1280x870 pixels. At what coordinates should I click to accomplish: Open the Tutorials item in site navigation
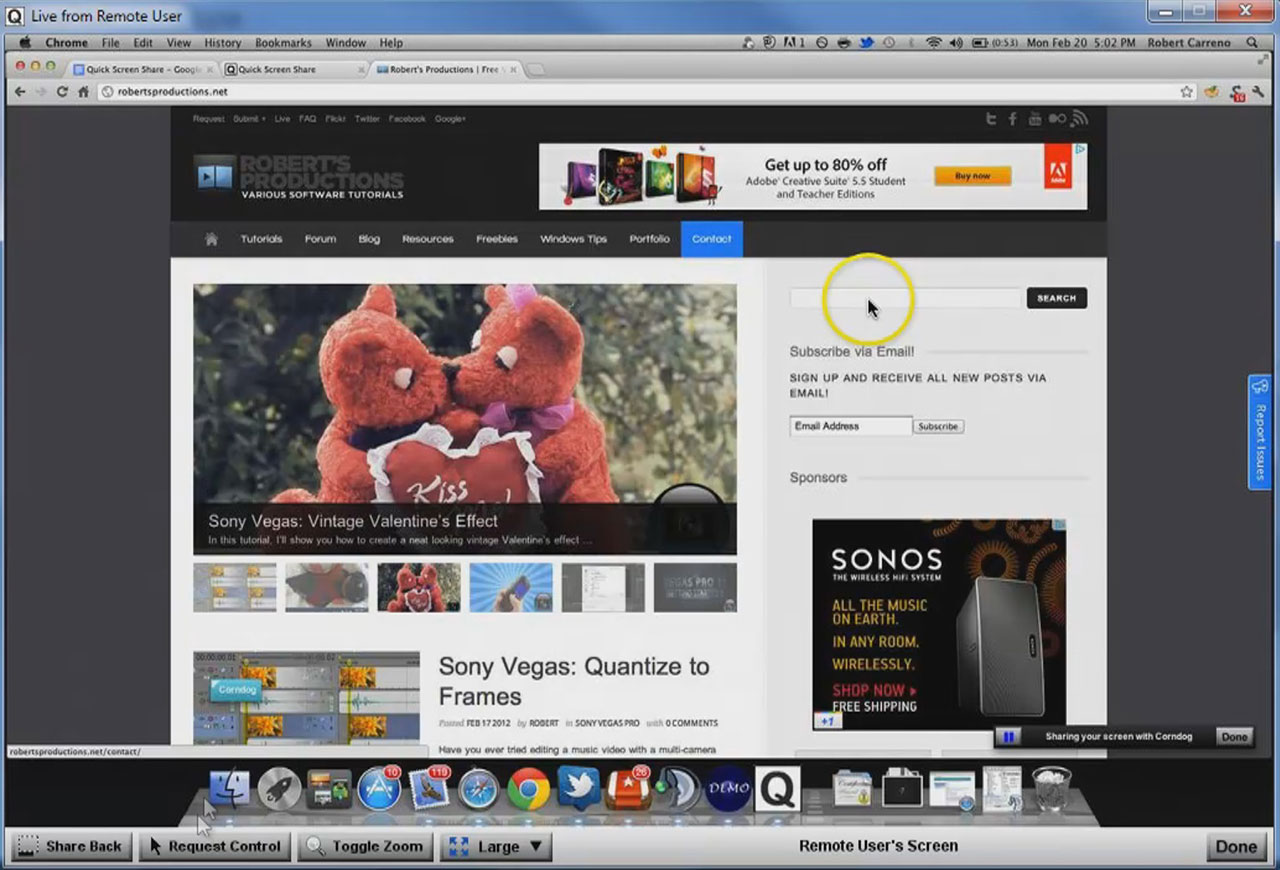[261, 239]
